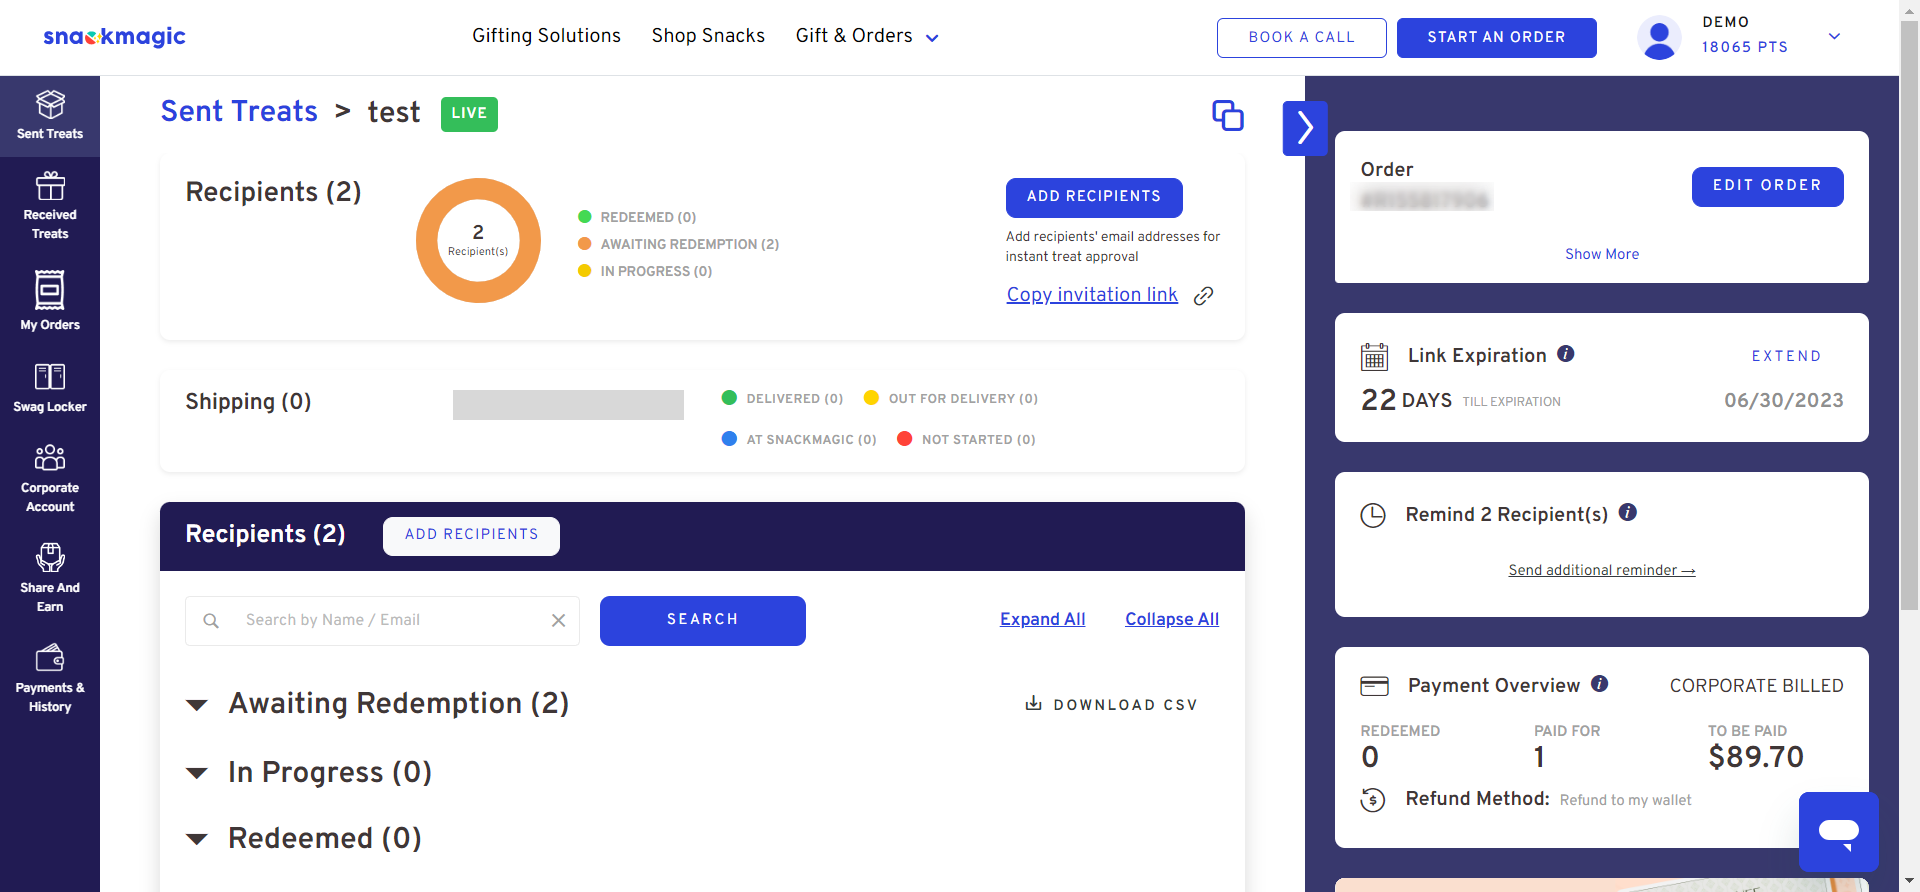
Task: Collapse the In Progress section
Action: 197,773
